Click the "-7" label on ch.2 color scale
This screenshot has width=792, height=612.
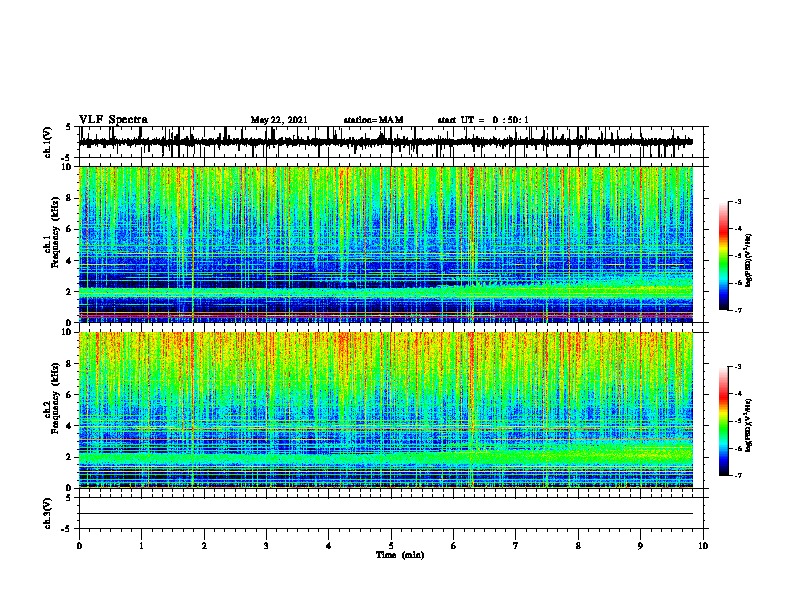click(x=738, y=475)
